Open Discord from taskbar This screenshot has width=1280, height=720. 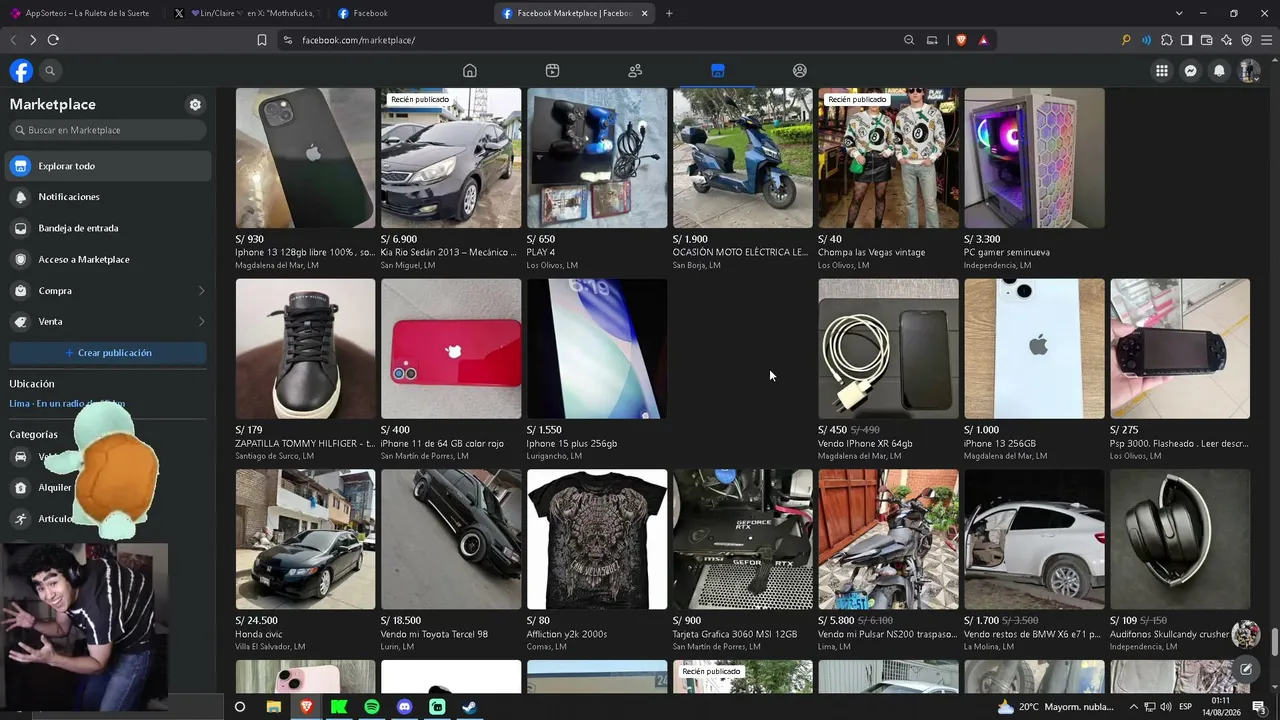pyautogui.click(x=405, y=707)
